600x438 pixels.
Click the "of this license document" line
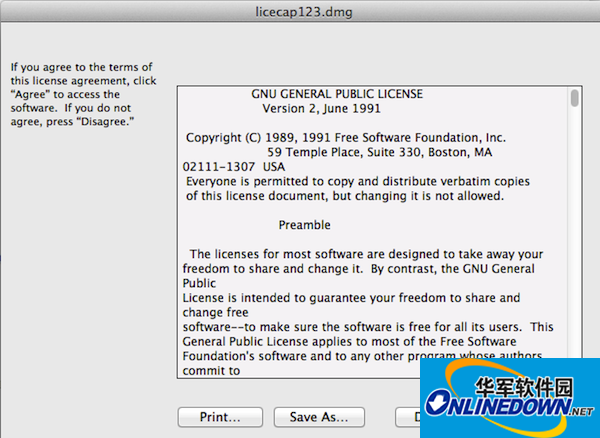click(x=345, y=196)
